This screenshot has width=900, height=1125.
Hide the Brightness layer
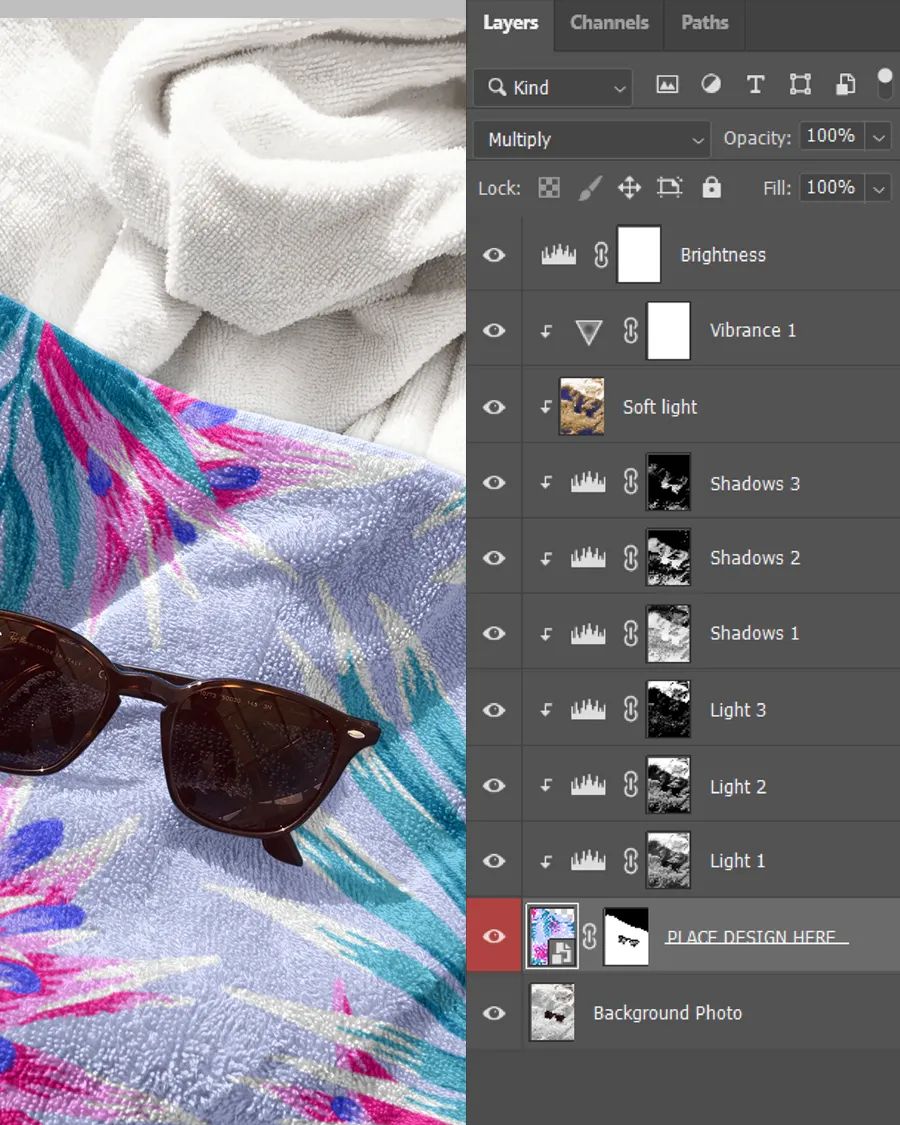pyautogui.click(x=494, y=255)
